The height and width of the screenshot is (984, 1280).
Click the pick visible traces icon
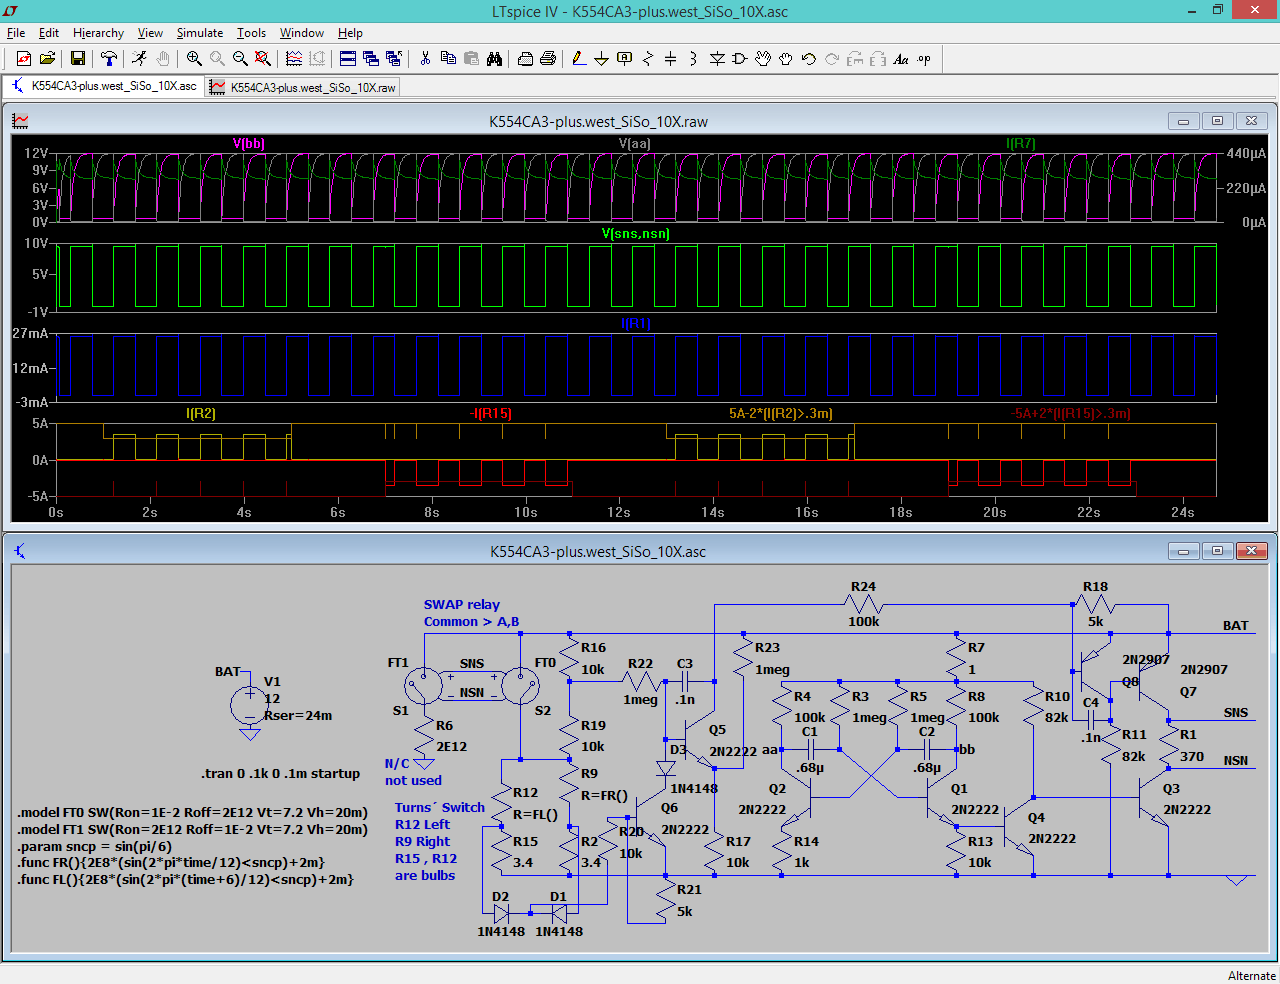click(x=294, y=59)
